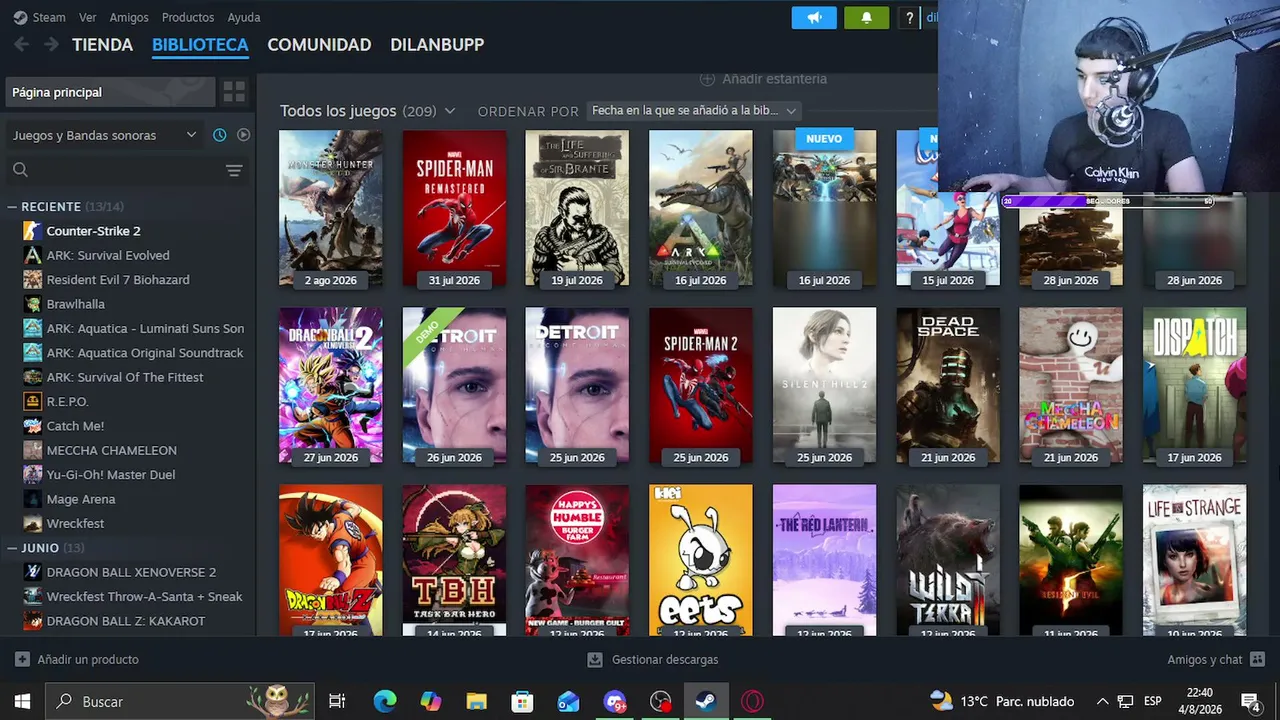This screenshot has height=720, width=1280.
Task: Open the green notifications bell
Action: [x=866, y=17]
